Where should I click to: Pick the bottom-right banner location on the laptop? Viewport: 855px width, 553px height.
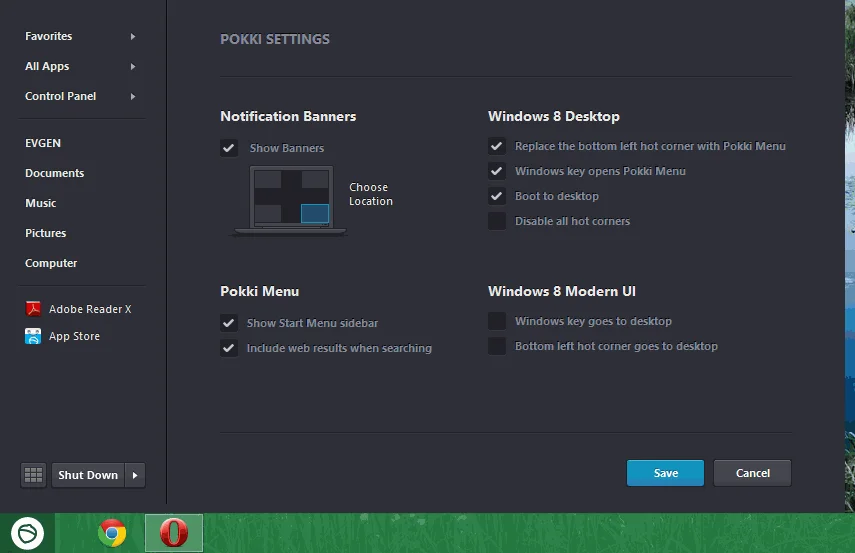tap(315, 213)
